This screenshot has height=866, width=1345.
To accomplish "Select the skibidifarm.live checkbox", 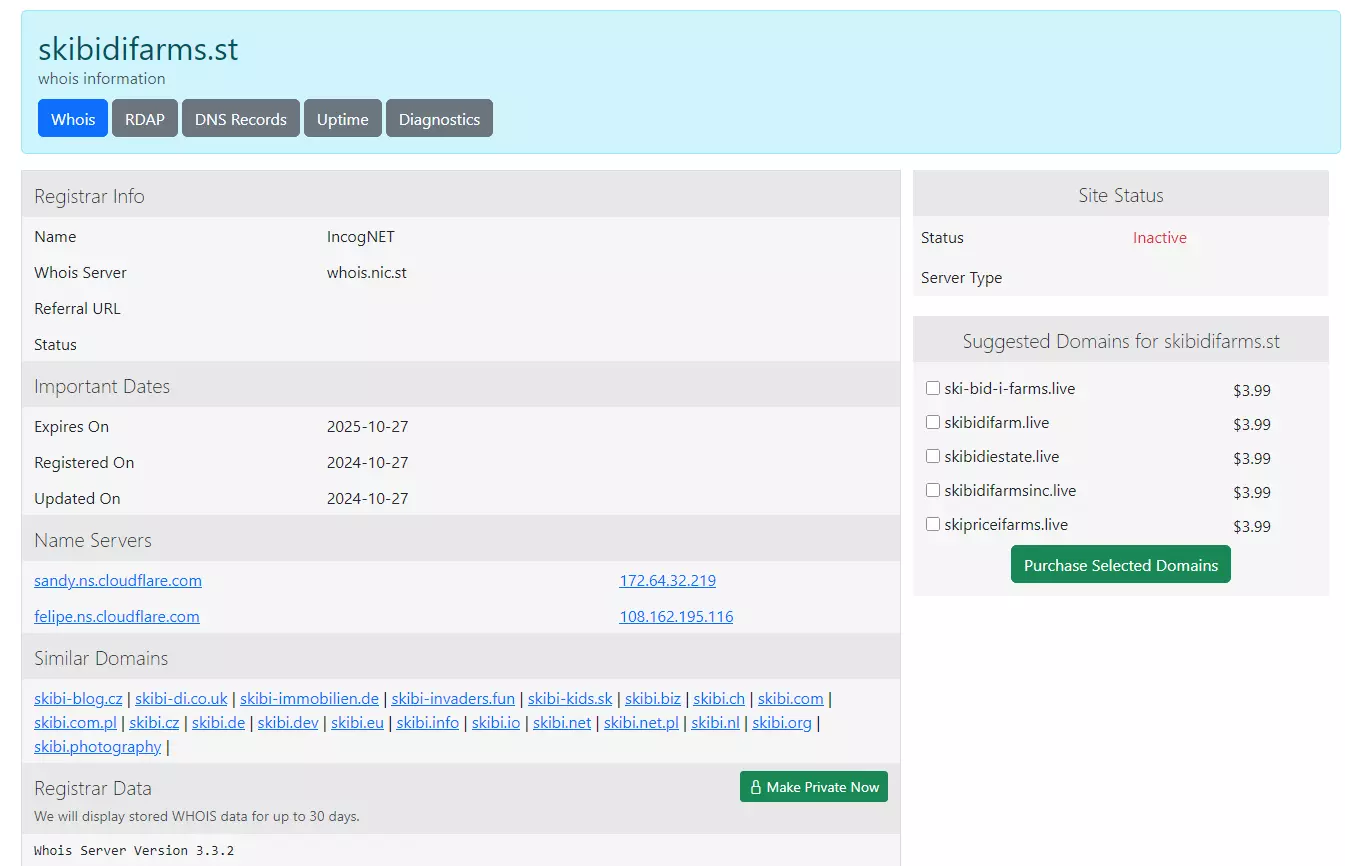I will coord(933,422).
